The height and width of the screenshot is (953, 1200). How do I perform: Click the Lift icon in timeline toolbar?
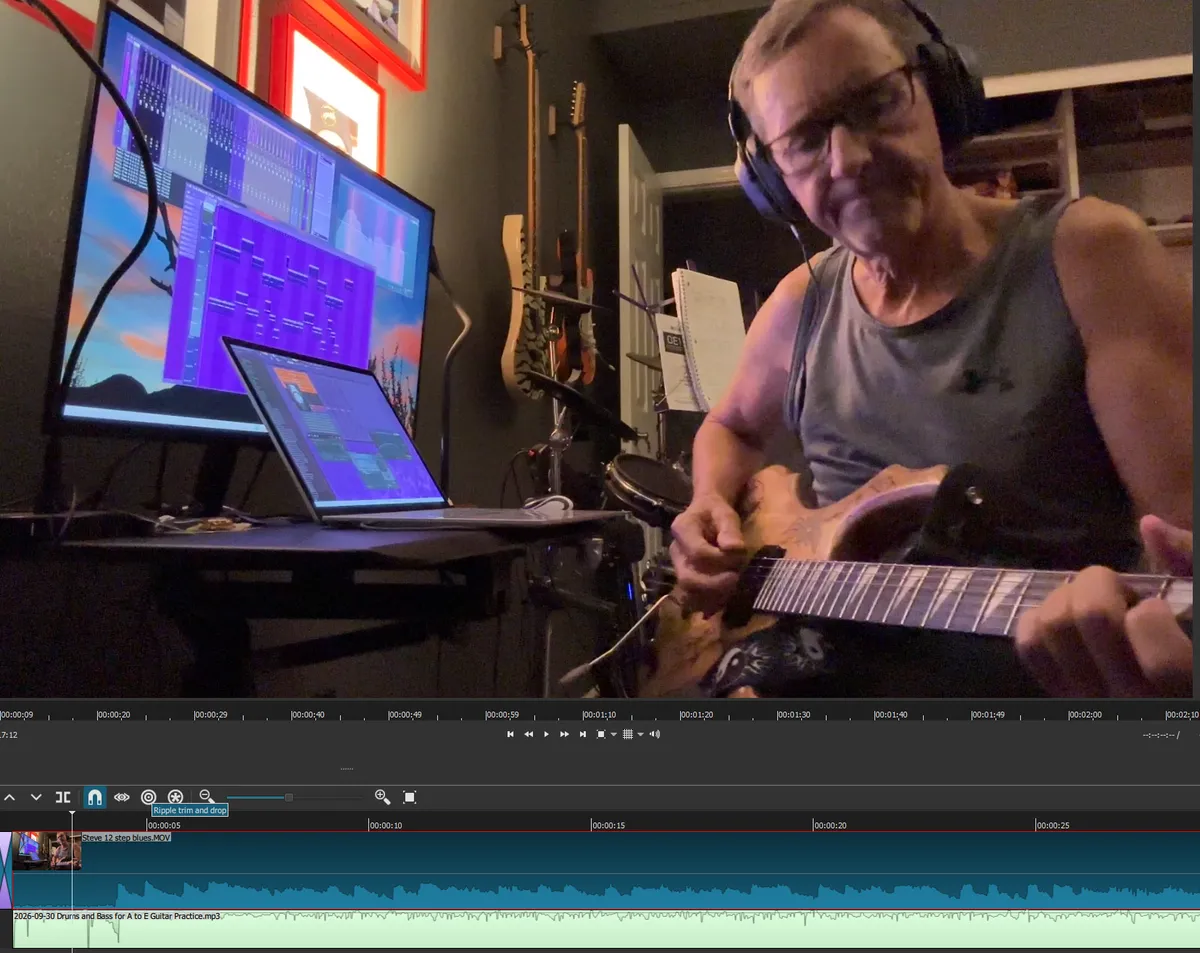tap(9, 797)
